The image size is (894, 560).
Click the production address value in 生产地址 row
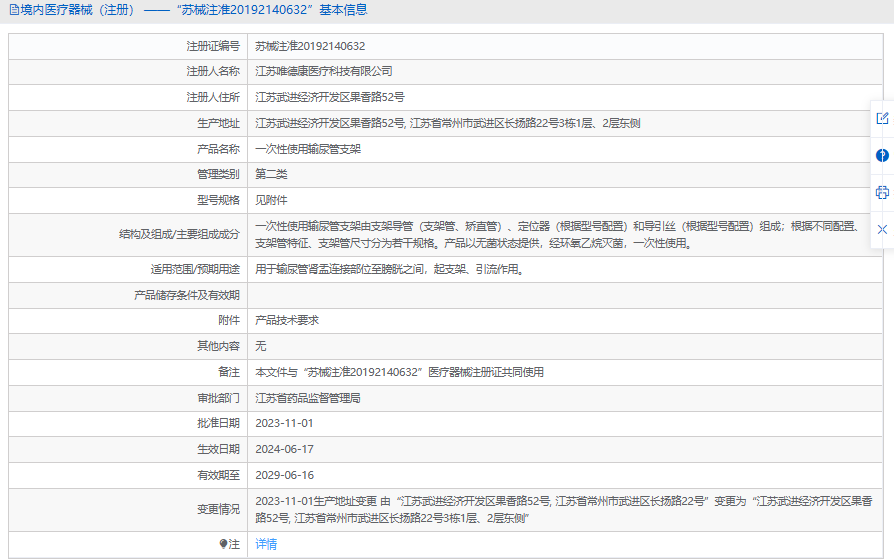[448, 123]
